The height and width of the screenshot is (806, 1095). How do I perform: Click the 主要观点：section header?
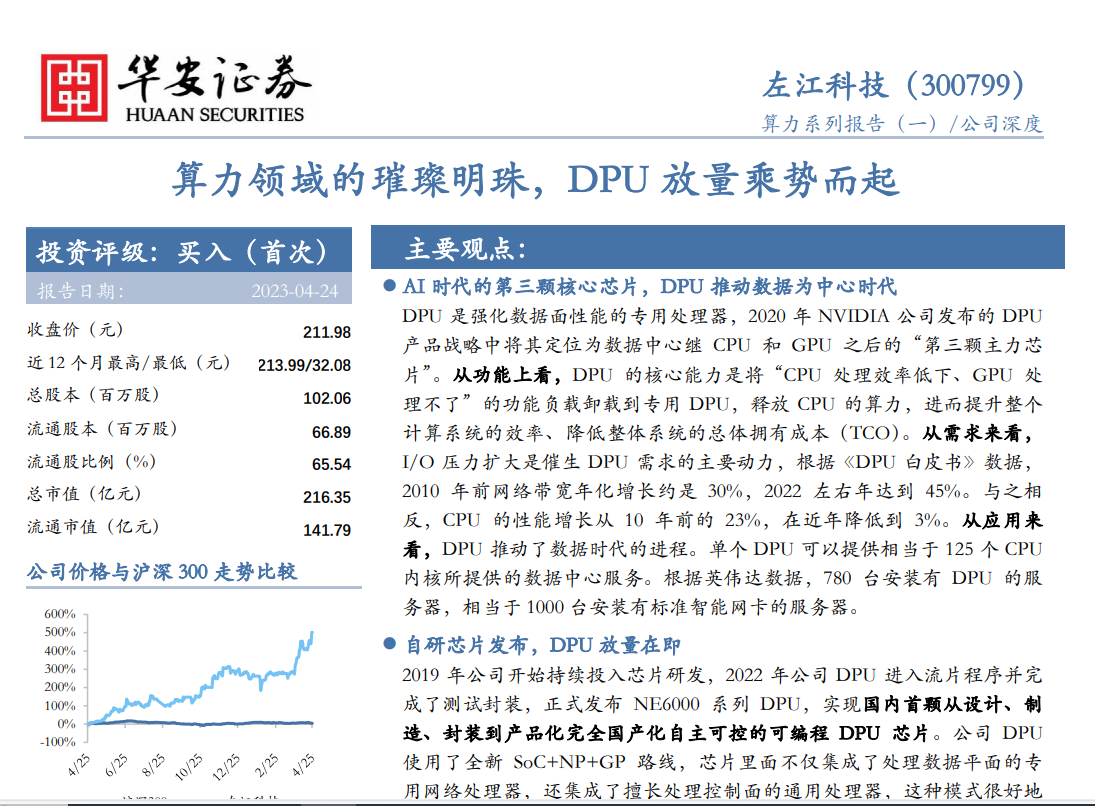click(x=717, y=248)
